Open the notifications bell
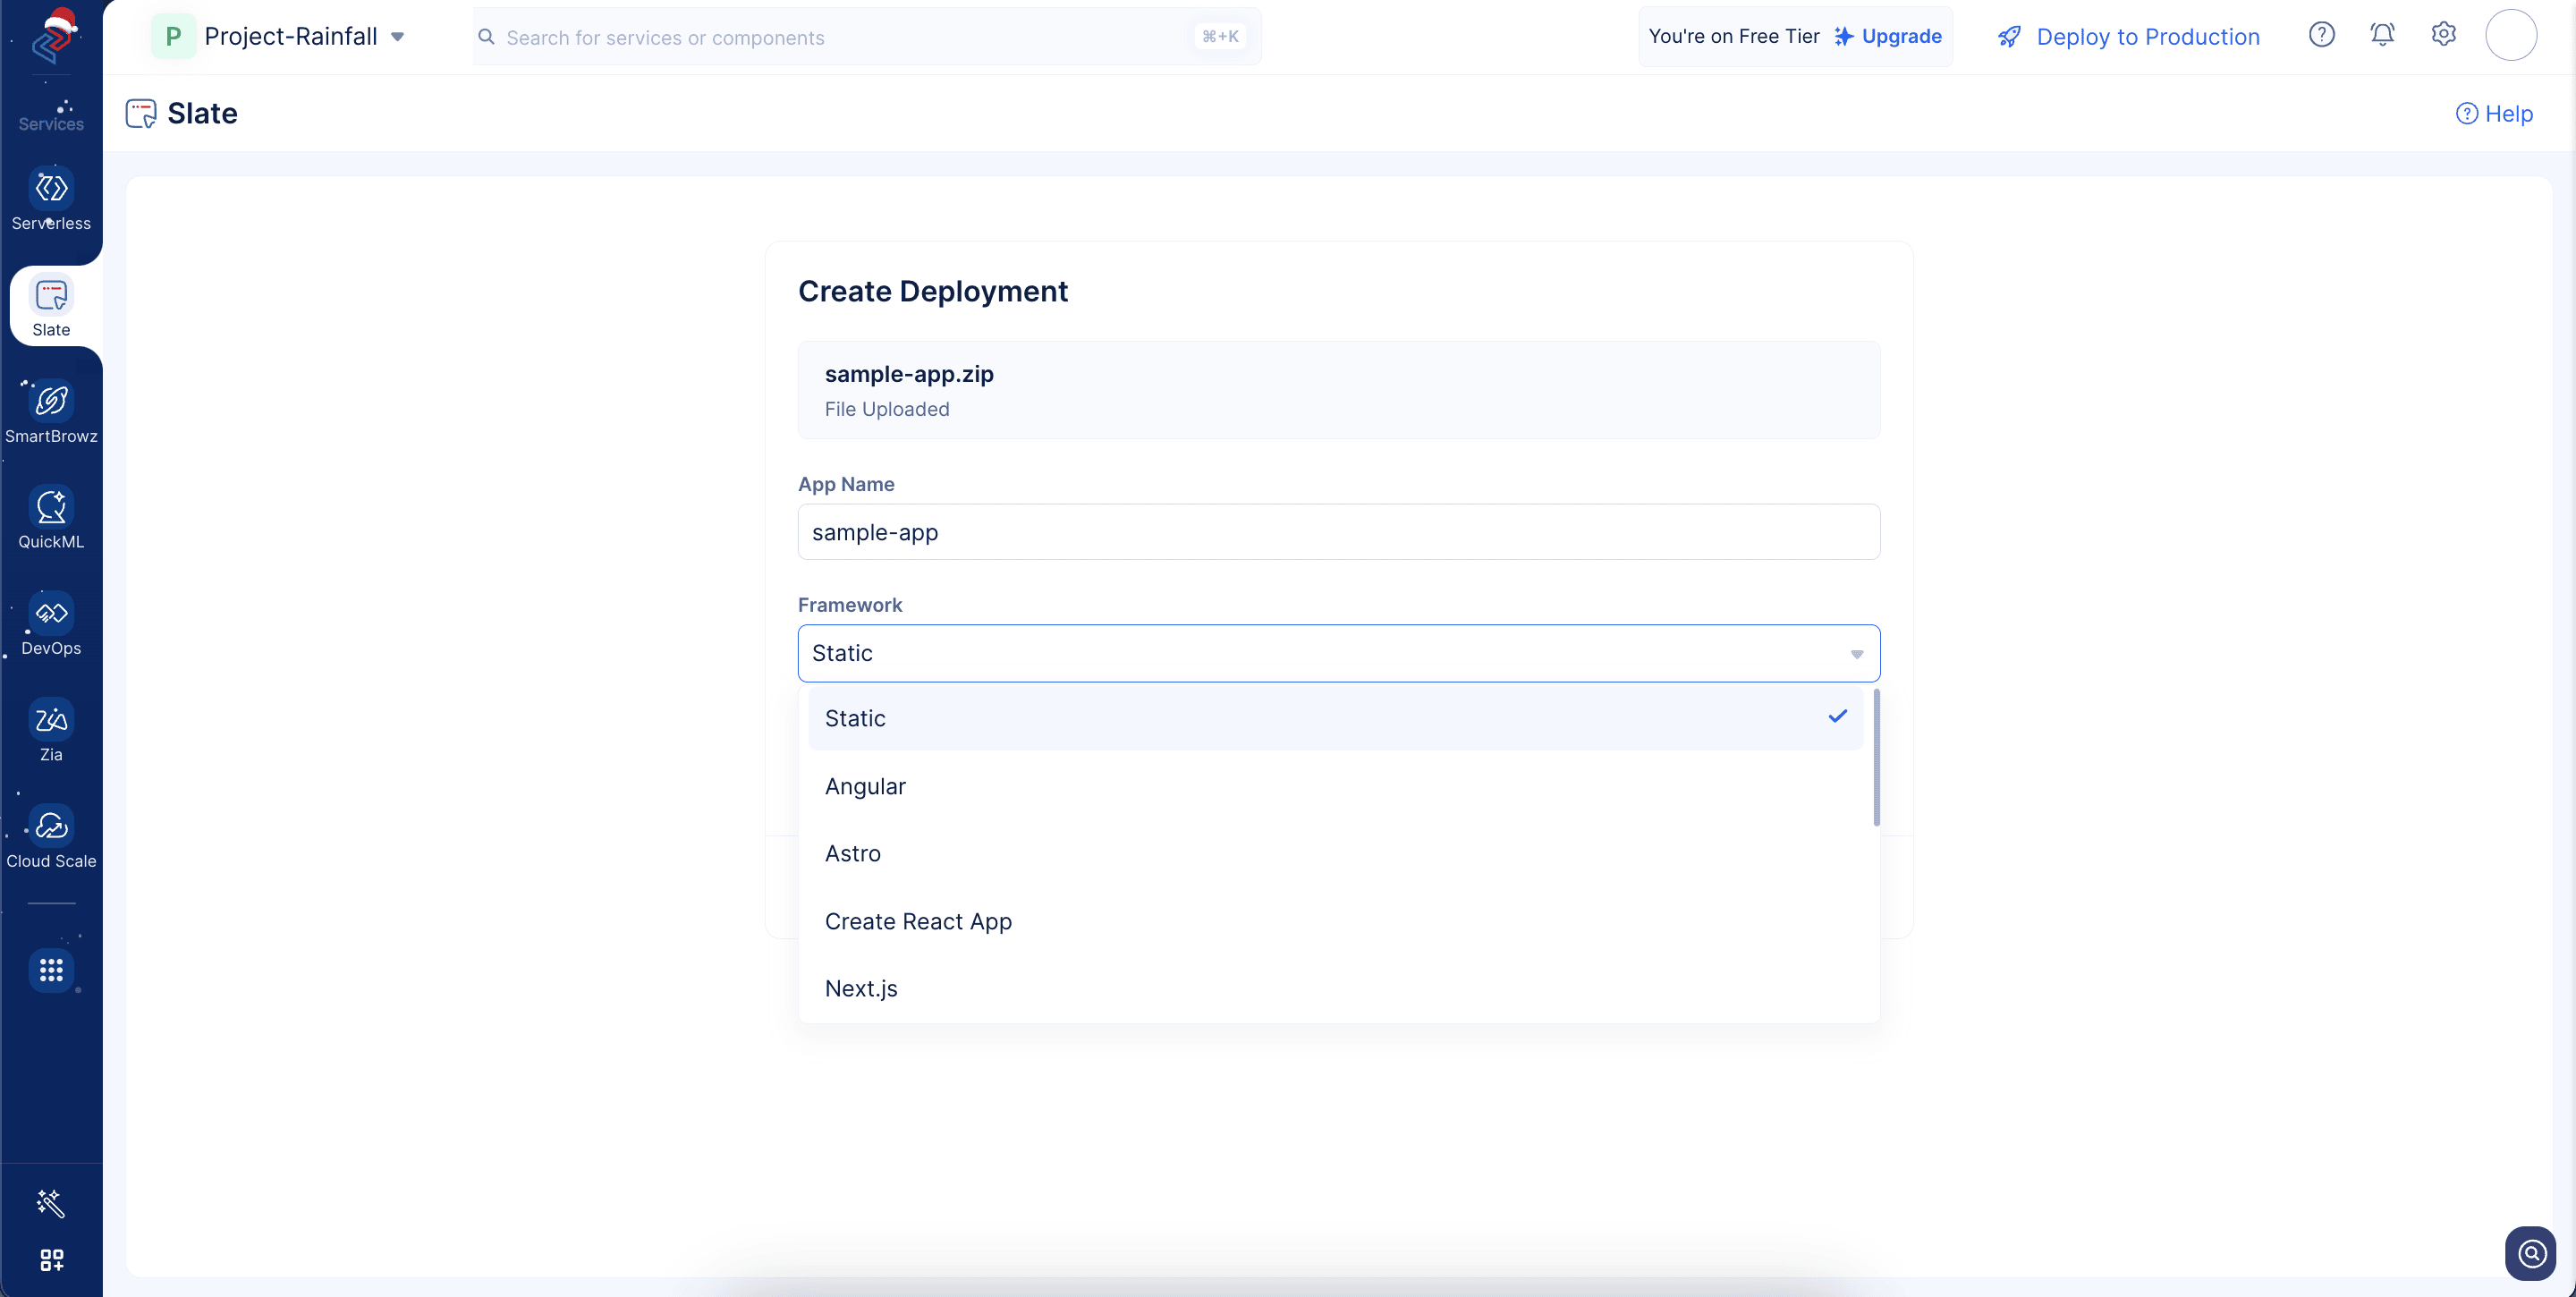Image resolution: width=2576 pixels, height=1297 pixels. pyautogui.click(x=2382, y=35)
